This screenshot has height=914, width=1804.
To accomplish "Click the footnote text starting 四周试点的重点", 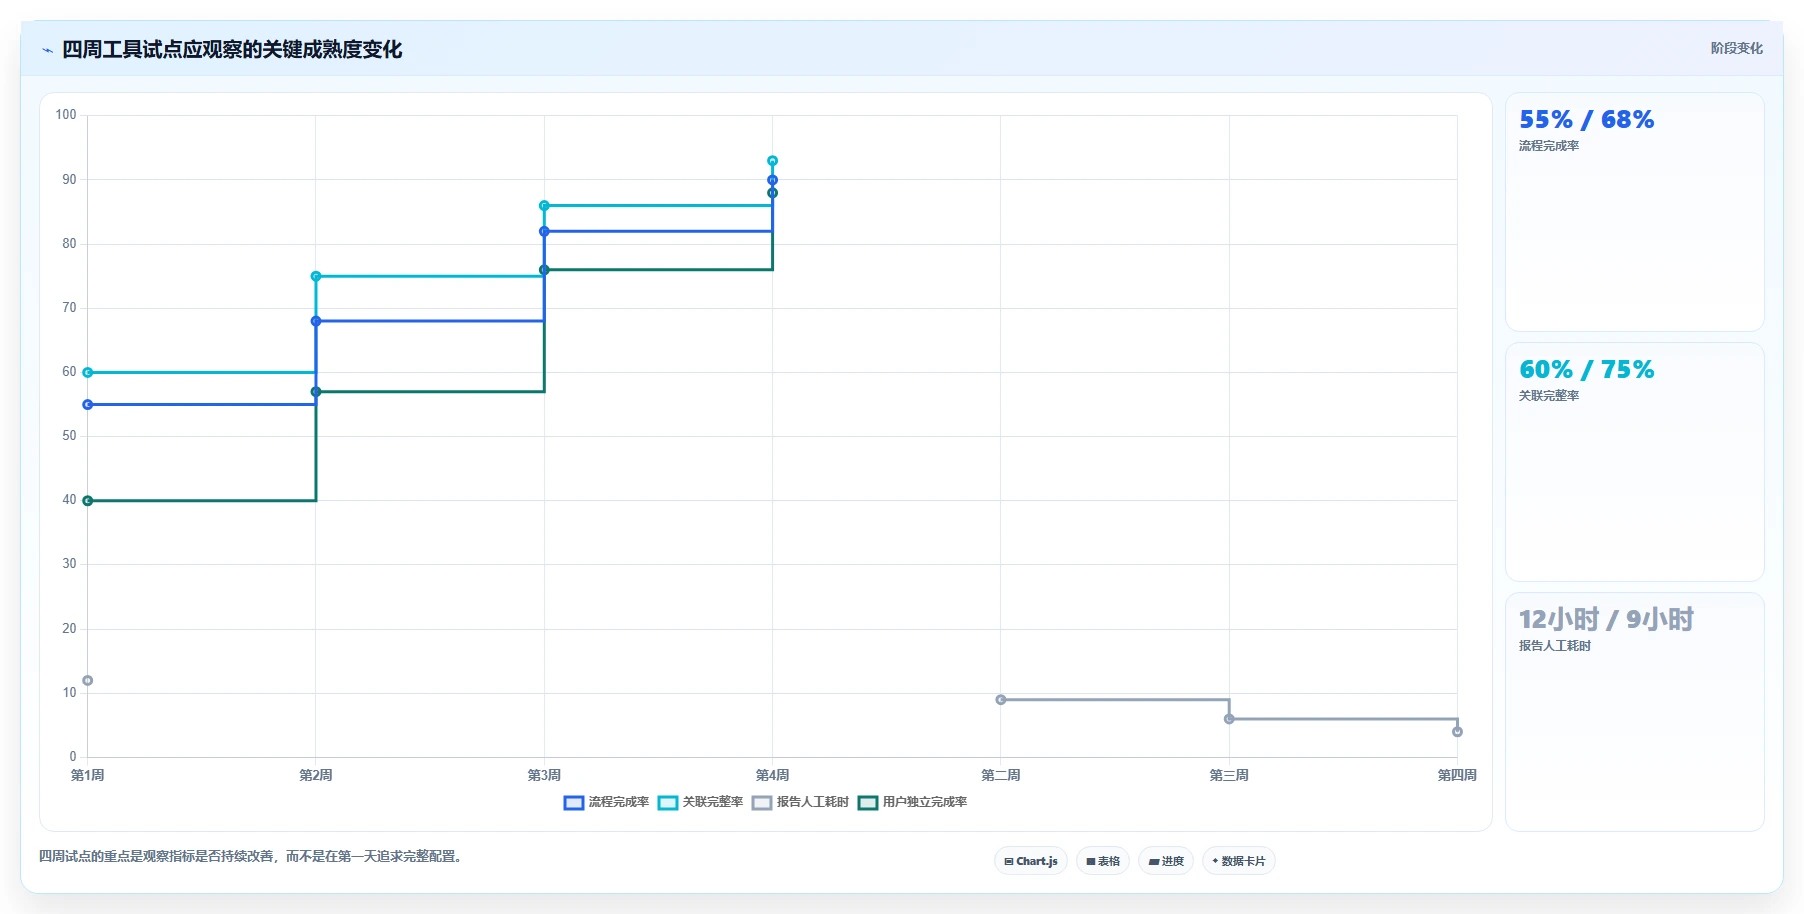I will pyautogui.click(x=250, y=856).
